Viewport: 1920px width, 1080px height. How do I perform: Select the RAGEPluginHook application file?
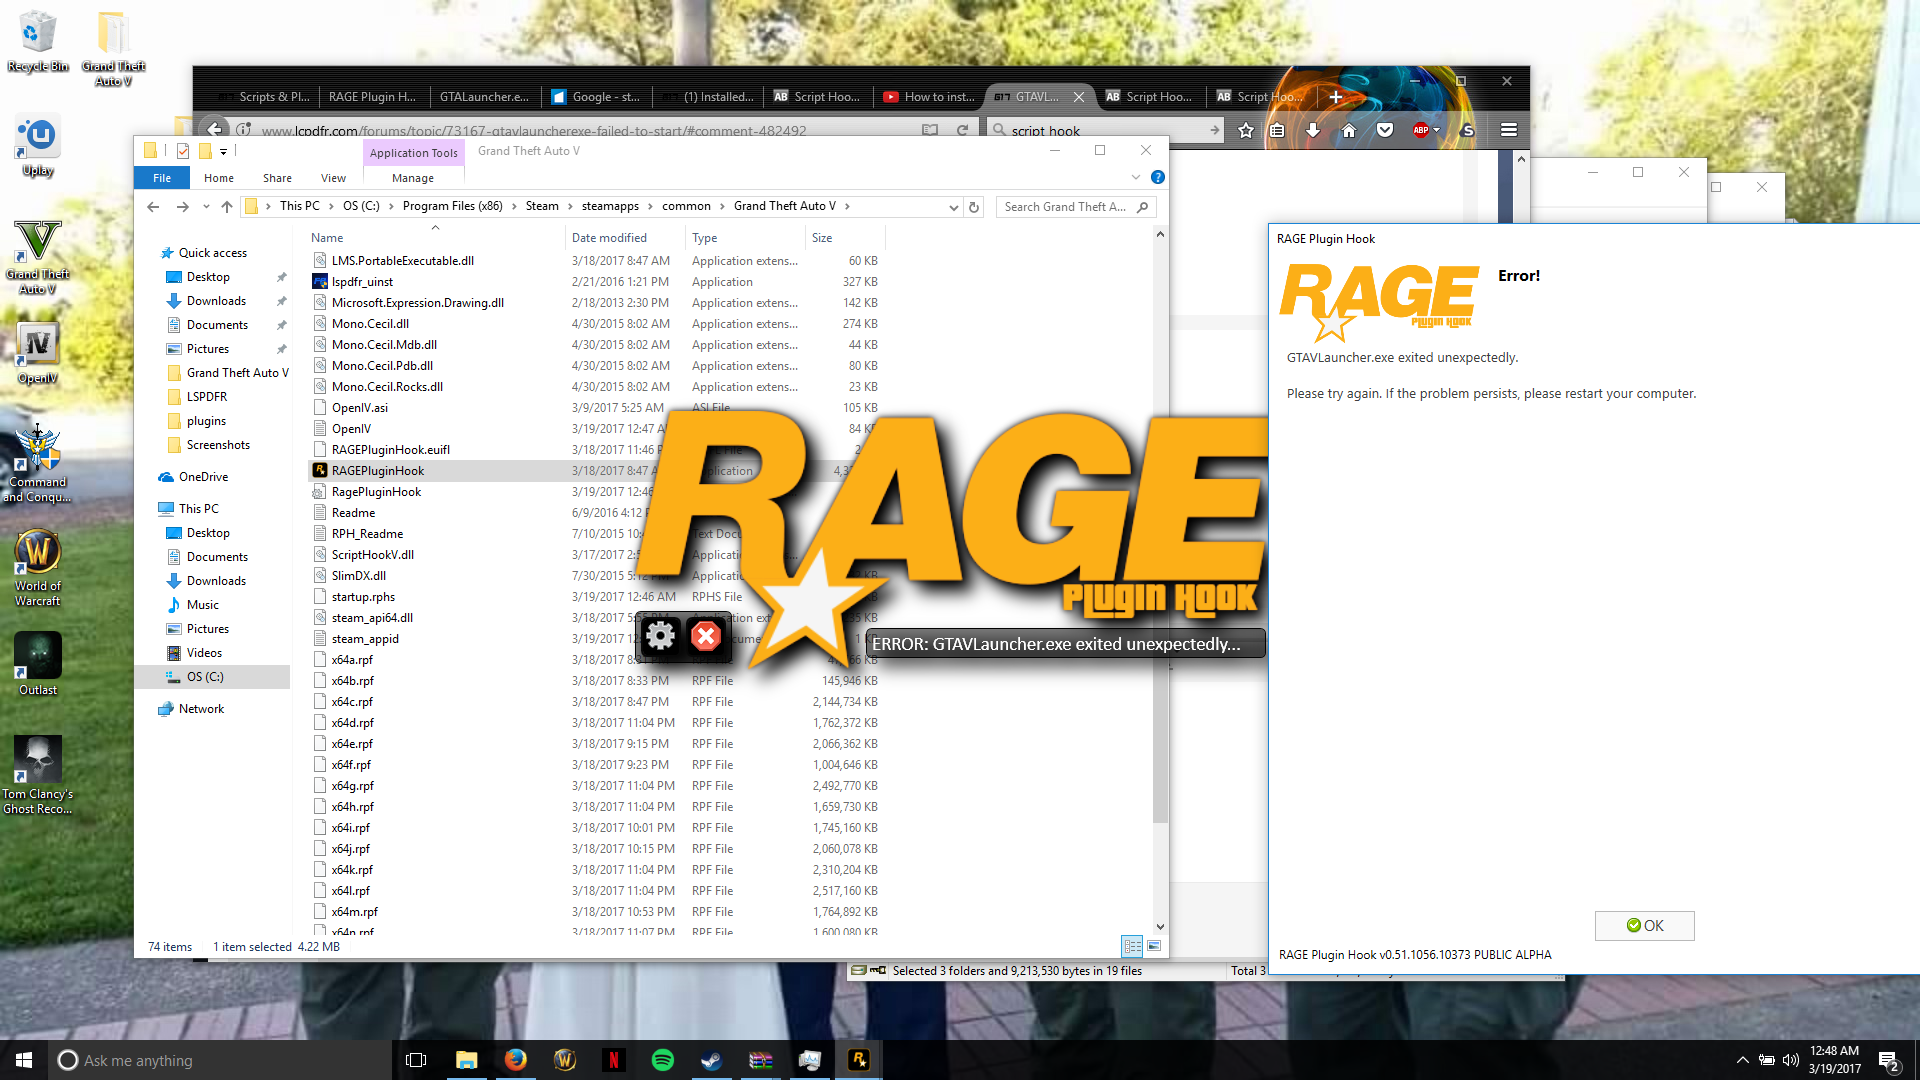378,471
